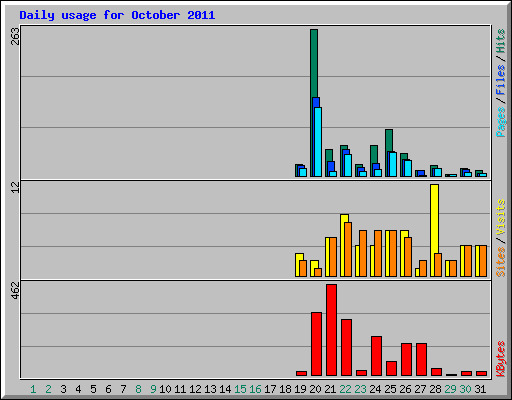This screenshot has width=512, height=400.
Task: Click day 31 on the x-axis
Action: pyautogui.click(x=480, y=389)
